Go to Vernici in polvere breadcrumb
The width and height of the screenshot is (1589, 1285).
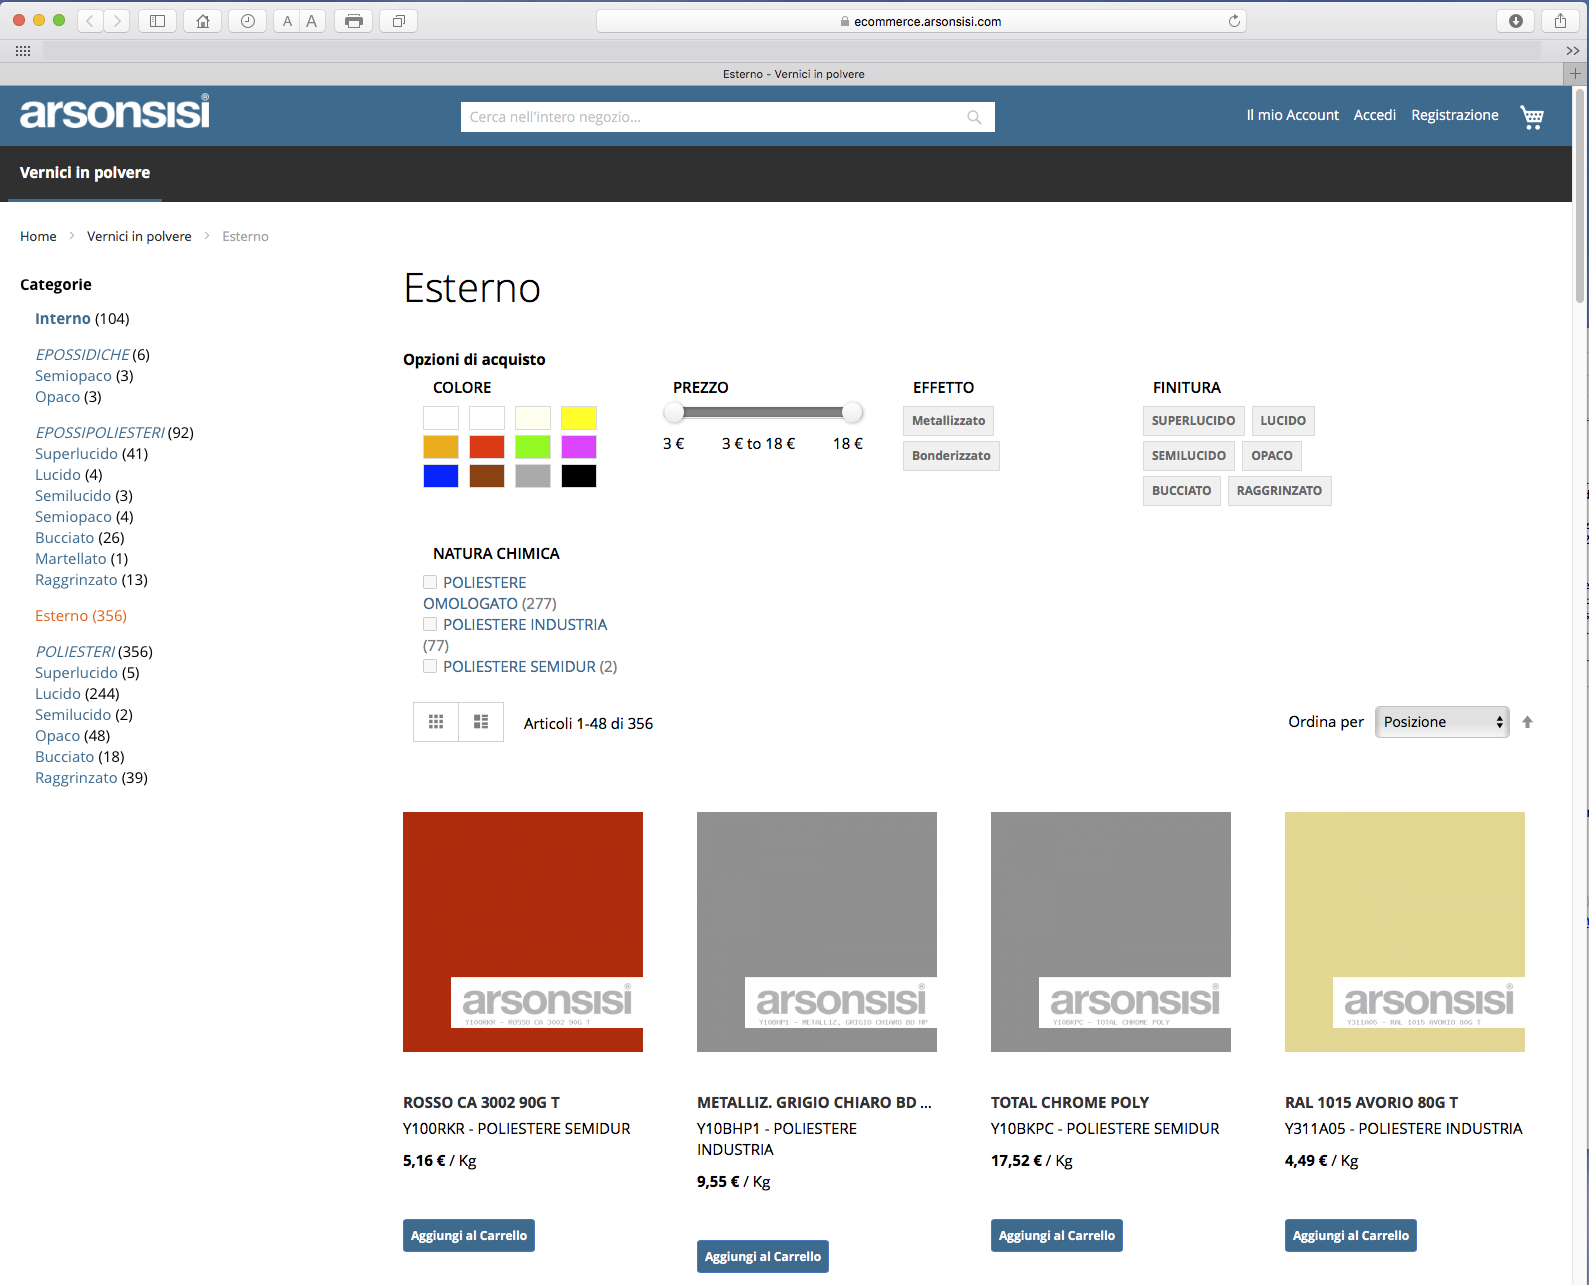click(x=139, y=236)
